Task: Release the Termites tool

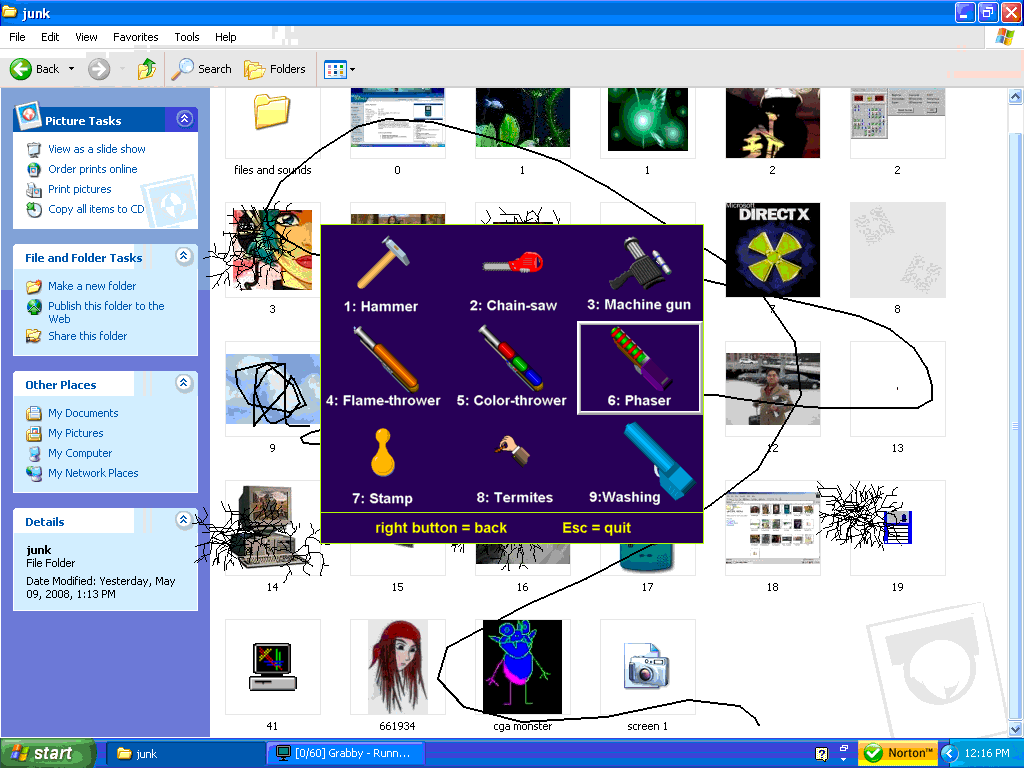Action: pos(514,463)
